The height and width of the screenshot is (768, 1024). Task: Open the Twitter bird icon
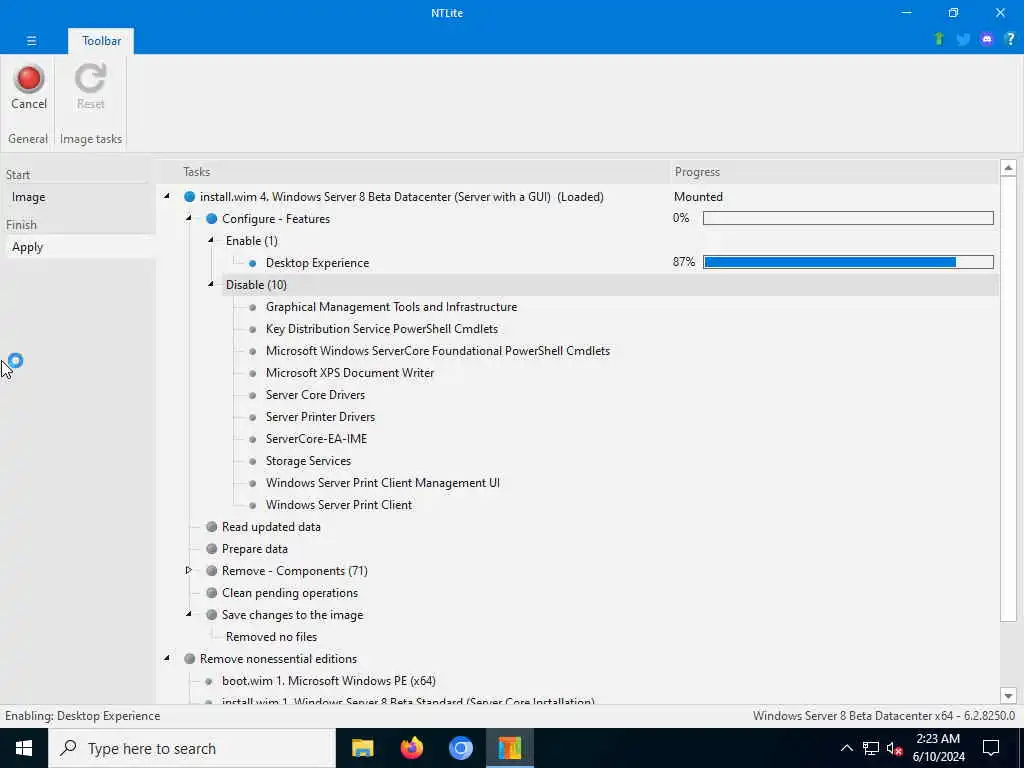pos(963,39)
